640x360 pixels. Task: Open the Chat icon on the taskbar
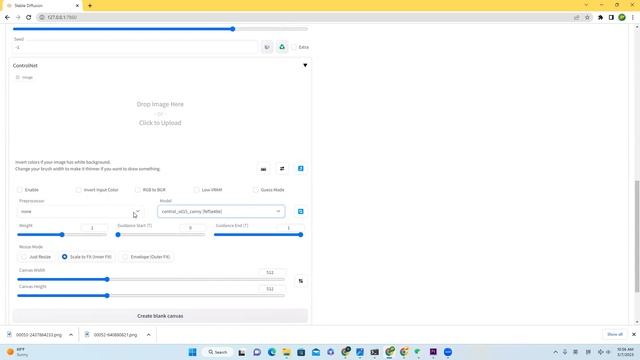pyautogui.click(x=257, y=352)
